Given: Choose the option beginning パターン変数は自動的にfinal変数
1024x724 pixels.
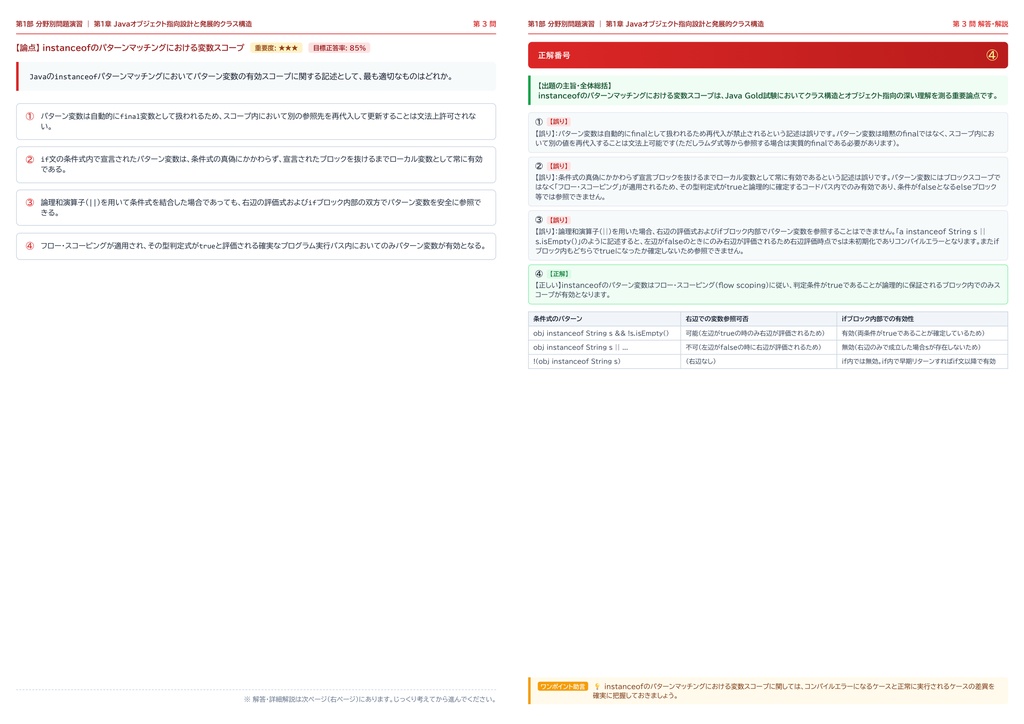Looking at the screenshot, I should pos(256,121).
